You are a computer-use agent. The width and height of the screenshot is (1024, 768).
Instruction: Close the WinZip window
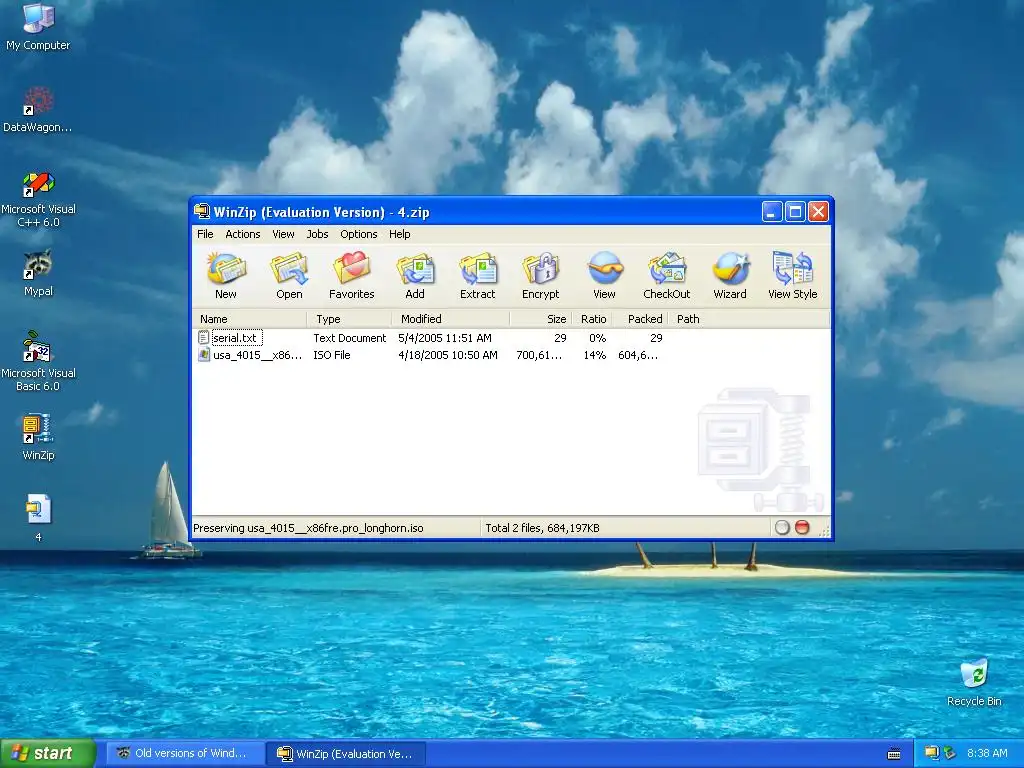point(818,212)
